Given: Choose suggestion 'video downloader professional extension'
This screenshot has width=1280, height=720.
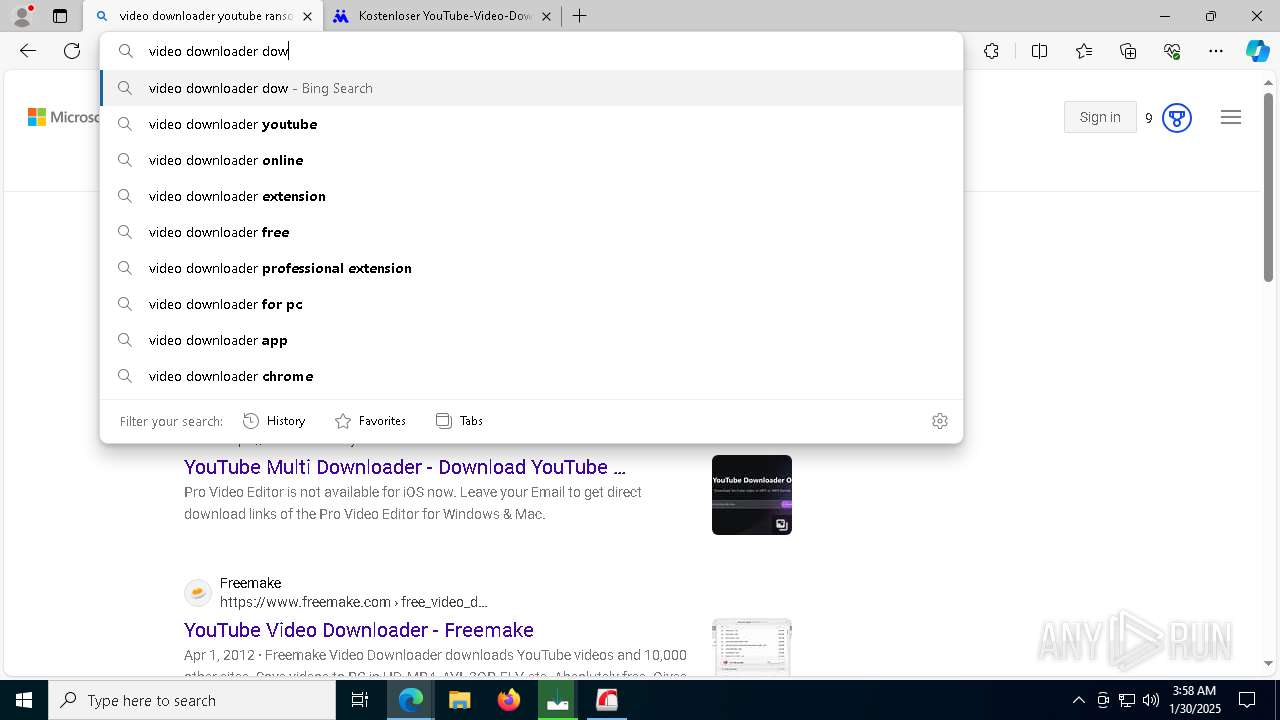Looking at the screenshot, I should pyautogui.click(x=531, y=268).
